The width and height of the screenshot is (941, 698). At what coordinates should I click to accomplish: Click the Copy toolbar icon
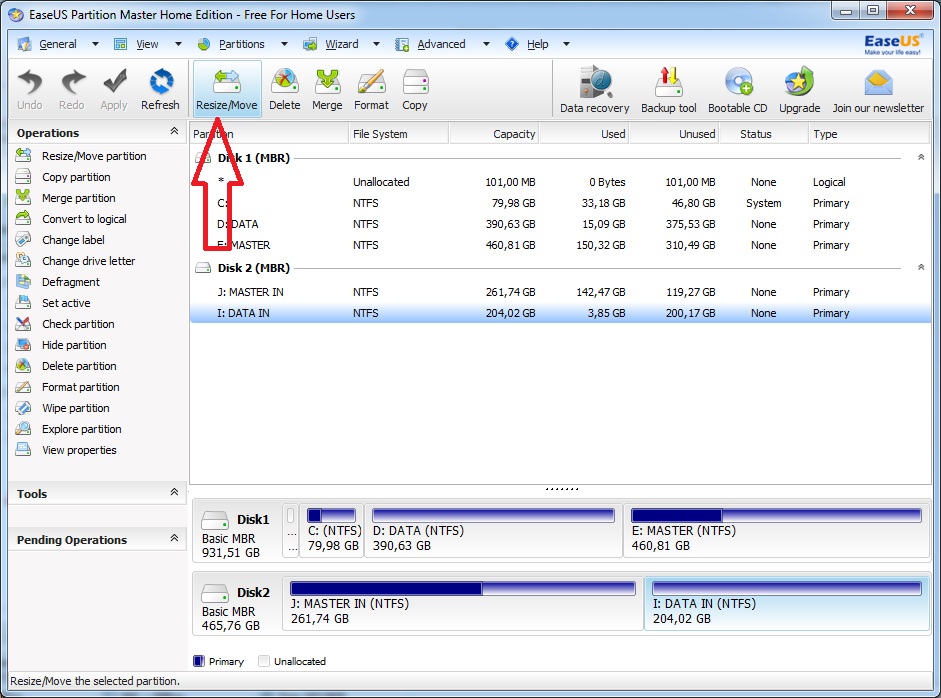pos(415,89)
